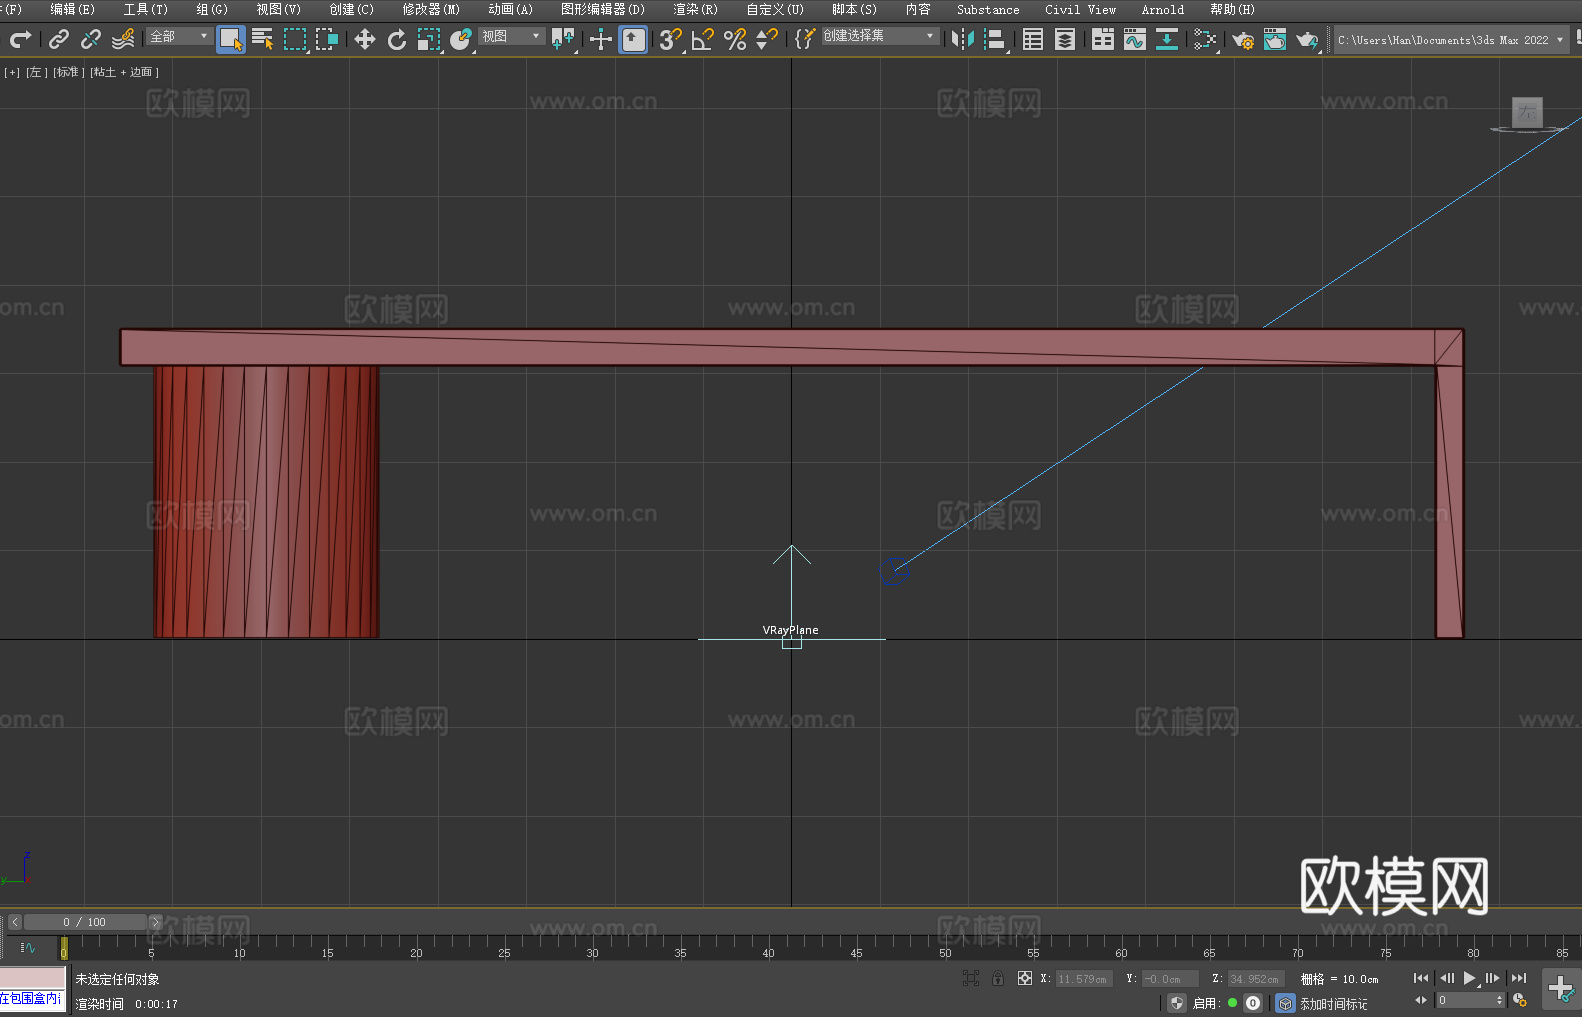1582x1017 pixels.
Task: Open the Substance menu
Action: (988, 9)
